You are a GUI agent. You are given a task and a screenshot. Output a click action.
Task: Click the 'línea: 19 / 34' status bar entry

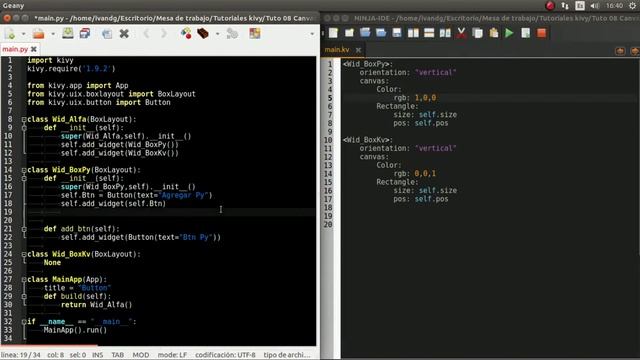pos(21,355)
